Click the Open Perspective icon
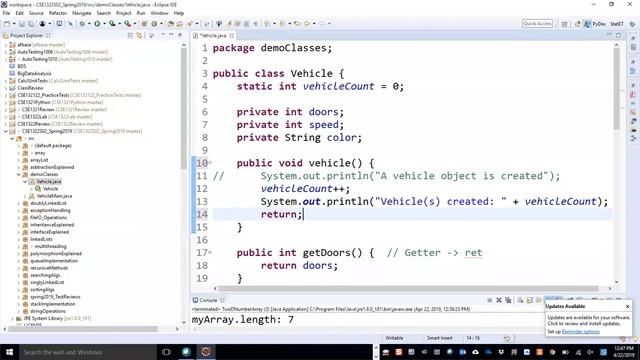 point(564,24)
